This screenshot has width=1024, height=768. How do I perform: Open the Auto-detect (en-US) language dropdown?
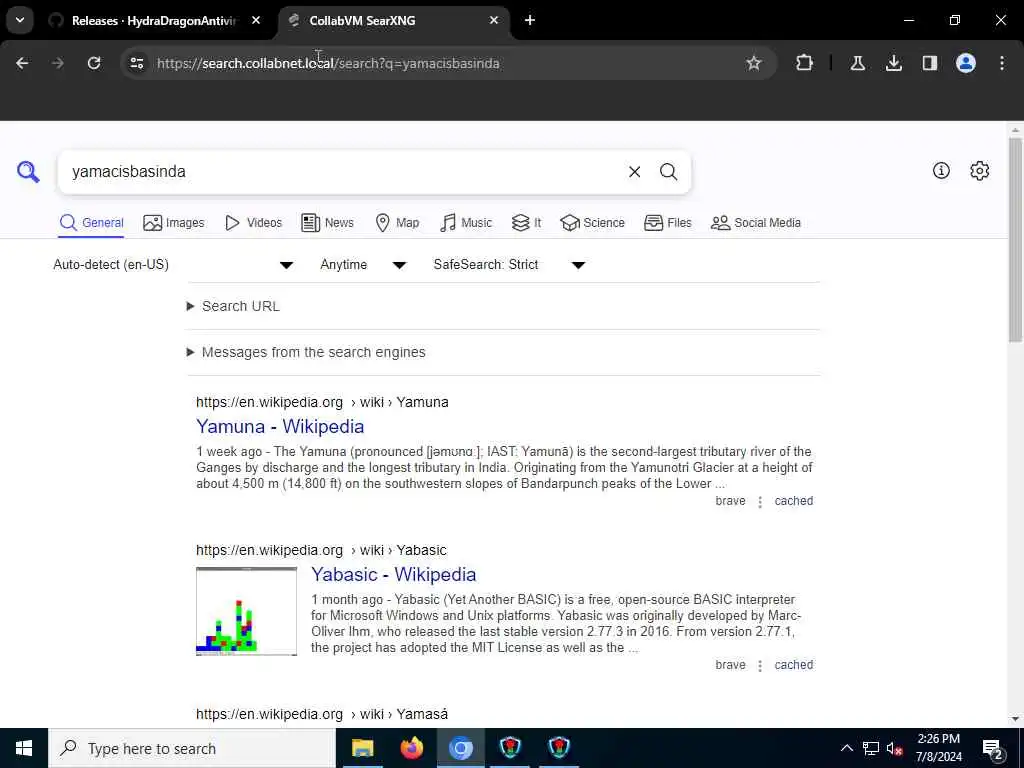click(x=173, y=264)
